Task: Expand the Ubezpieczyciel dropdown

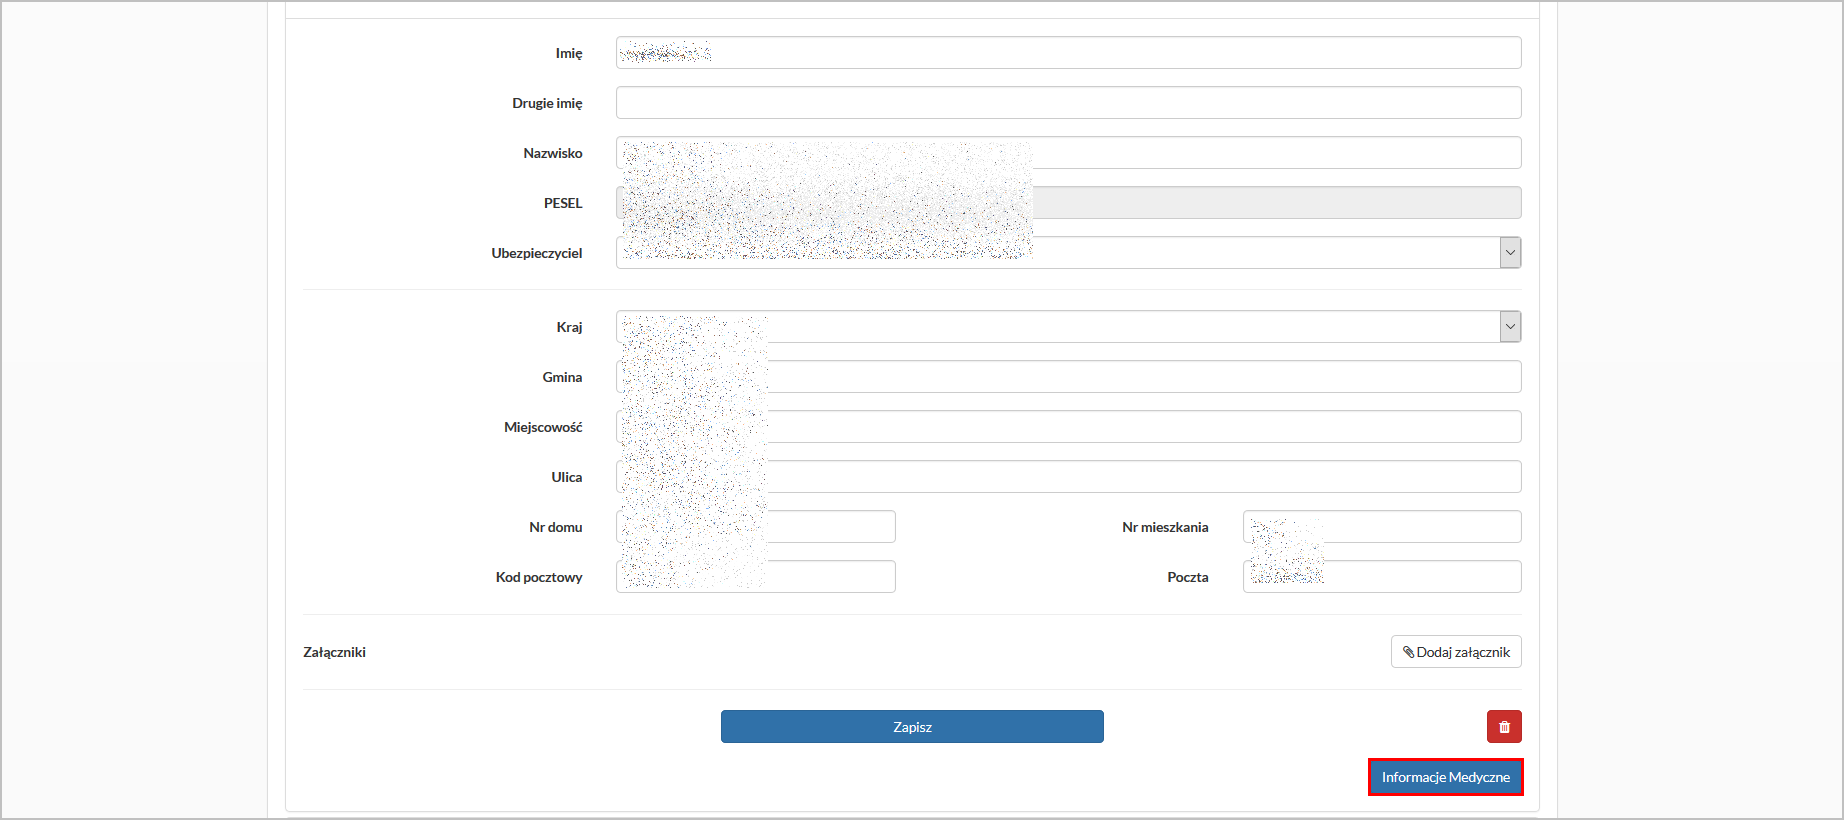Action: [x=1509, y=253]
